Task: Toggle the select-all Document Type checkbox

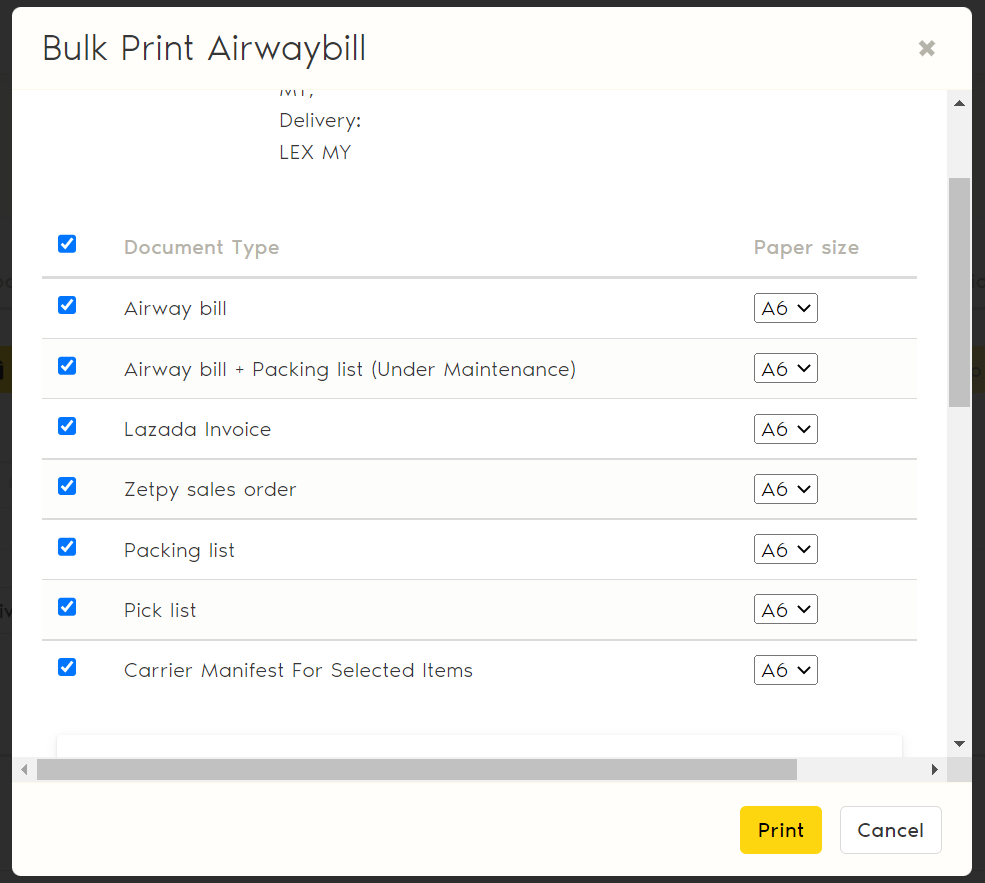Action: tap(67, 244)
